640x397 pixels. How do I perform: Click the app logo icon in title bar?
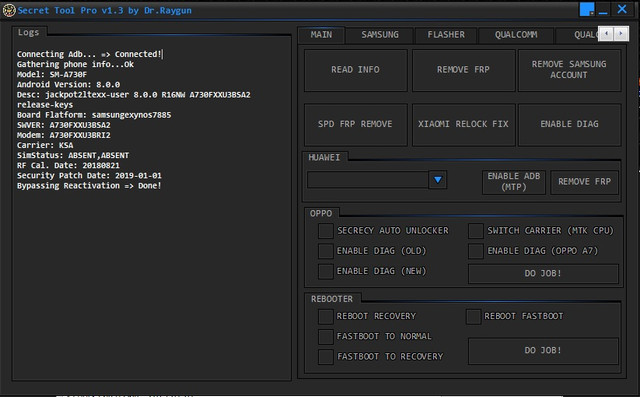coord(9,11)
